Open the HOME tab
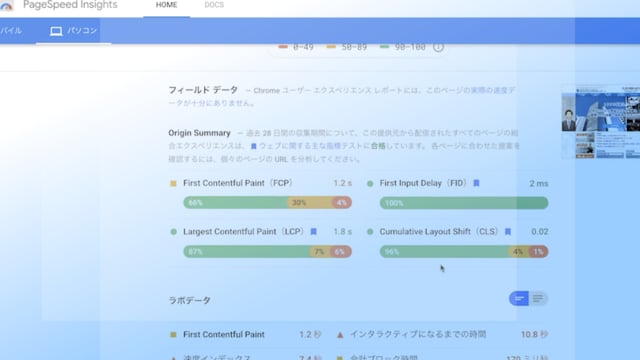Viewport: 640px width, 360px height. click(167, 5)
